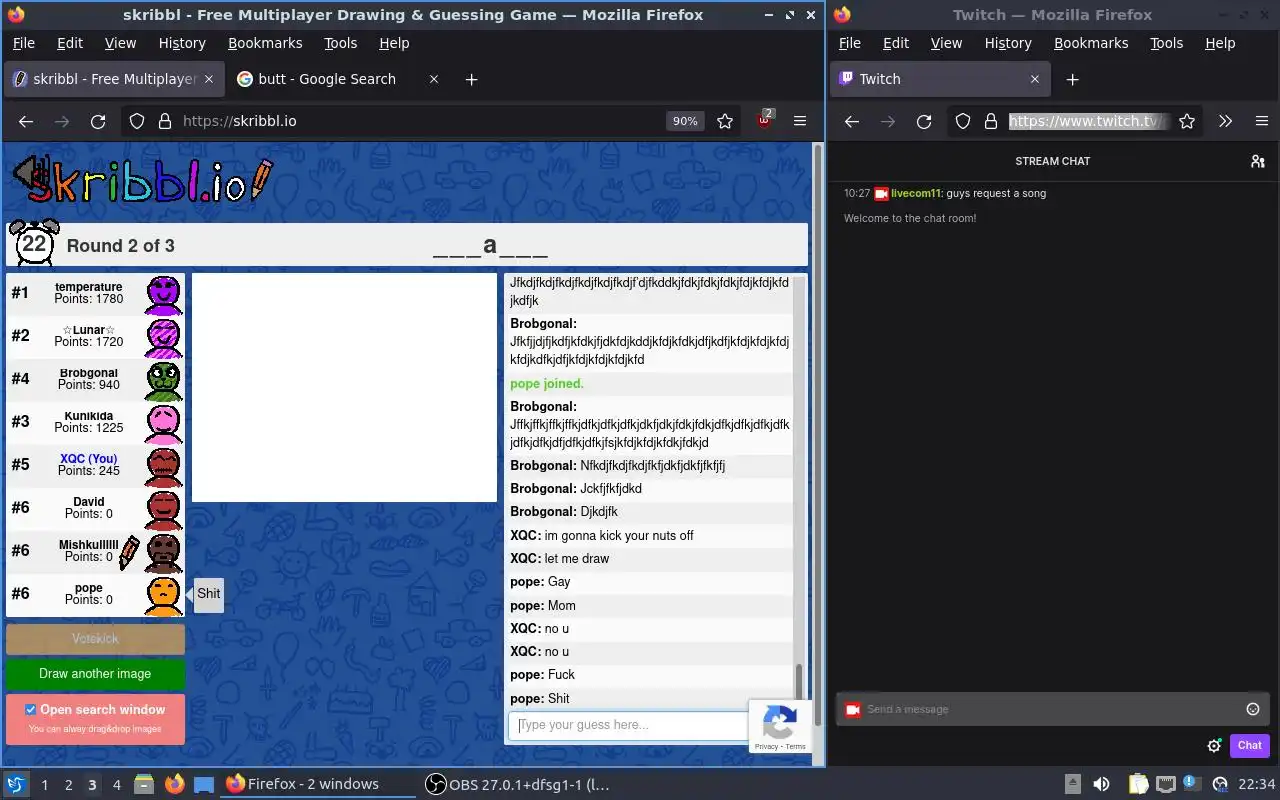1280x800 pixels.
Task: Bookmark the Twitch page with star
Action: coord(1187,121)
